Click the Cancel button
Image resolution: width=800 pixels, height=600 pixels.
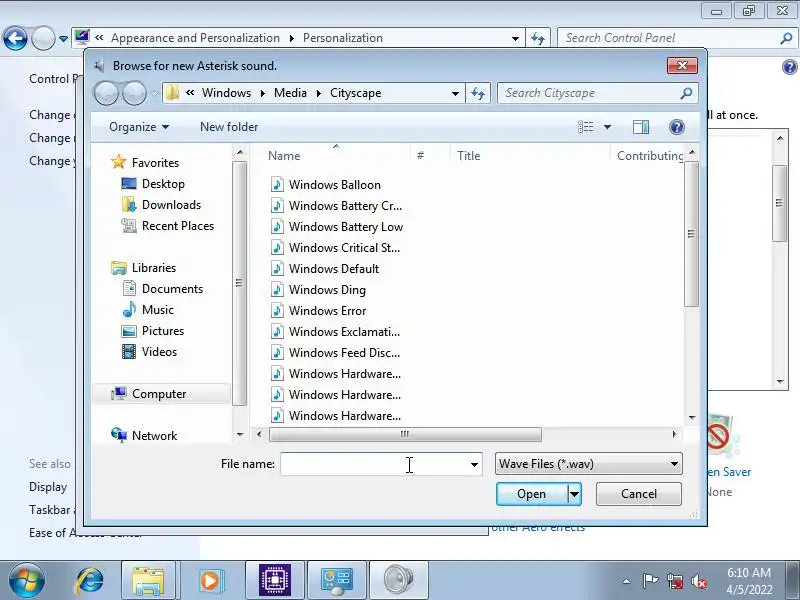coord(639,494)
